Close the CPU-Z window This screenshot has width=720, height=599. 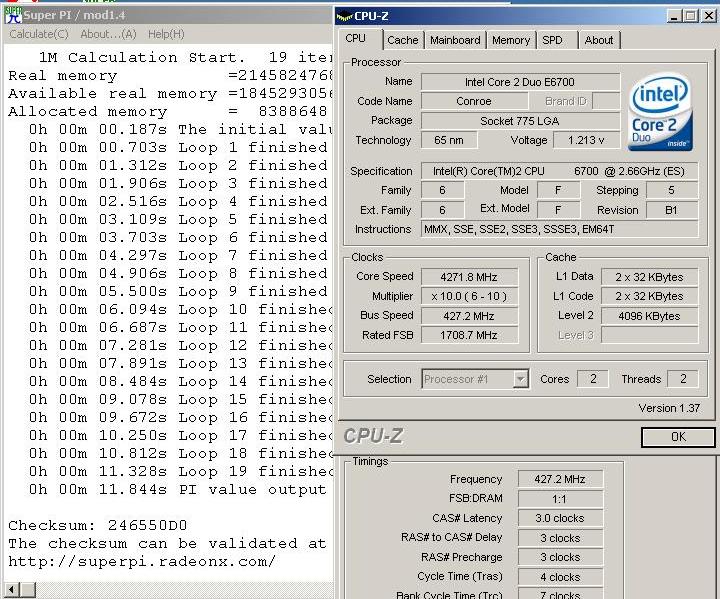[709, 17]
